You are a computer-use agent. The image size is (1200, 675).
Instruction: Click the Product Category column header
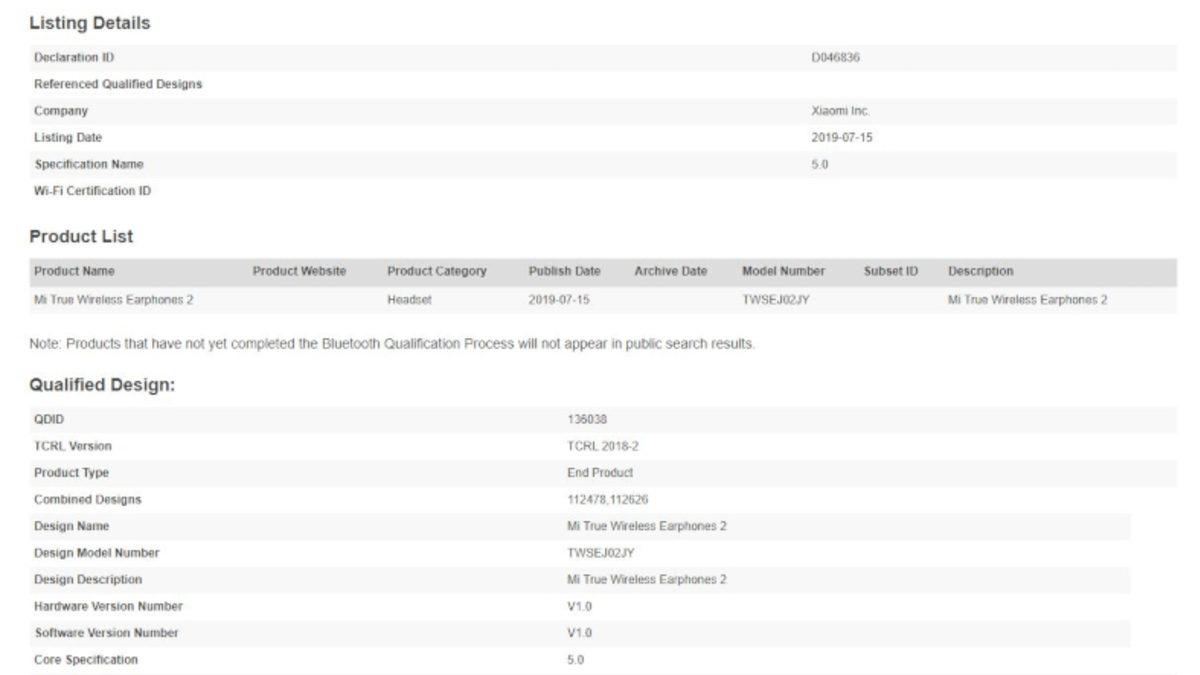[x=436, y=271]
